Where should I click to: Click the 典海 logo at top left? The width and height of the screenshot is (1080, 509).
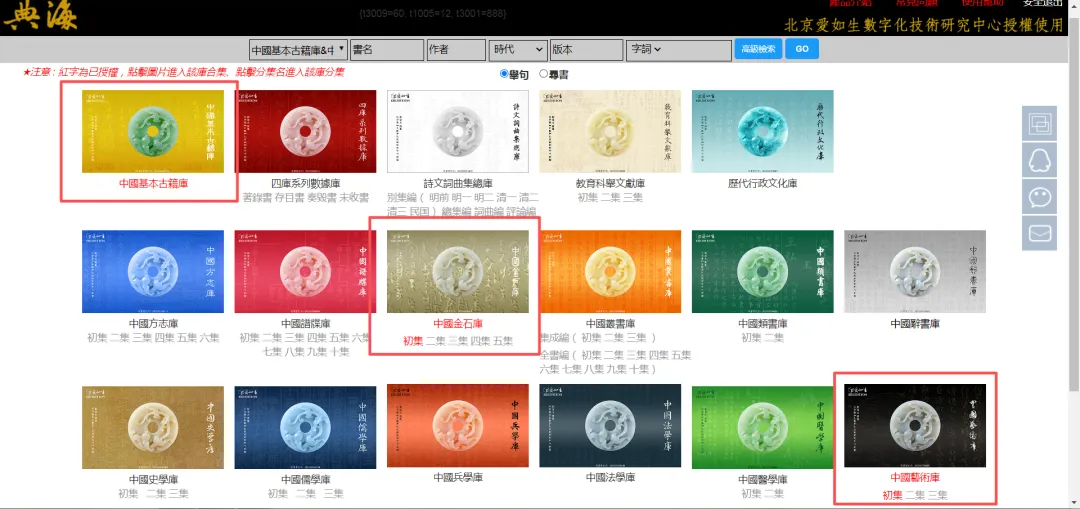point(41,16)
